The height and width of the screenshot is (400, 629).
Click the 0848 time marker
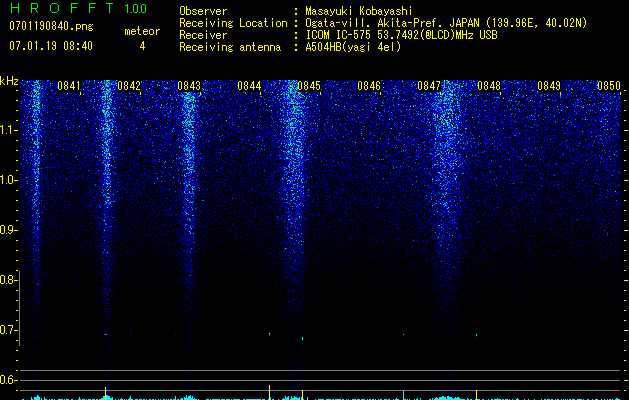coord(489,86)
